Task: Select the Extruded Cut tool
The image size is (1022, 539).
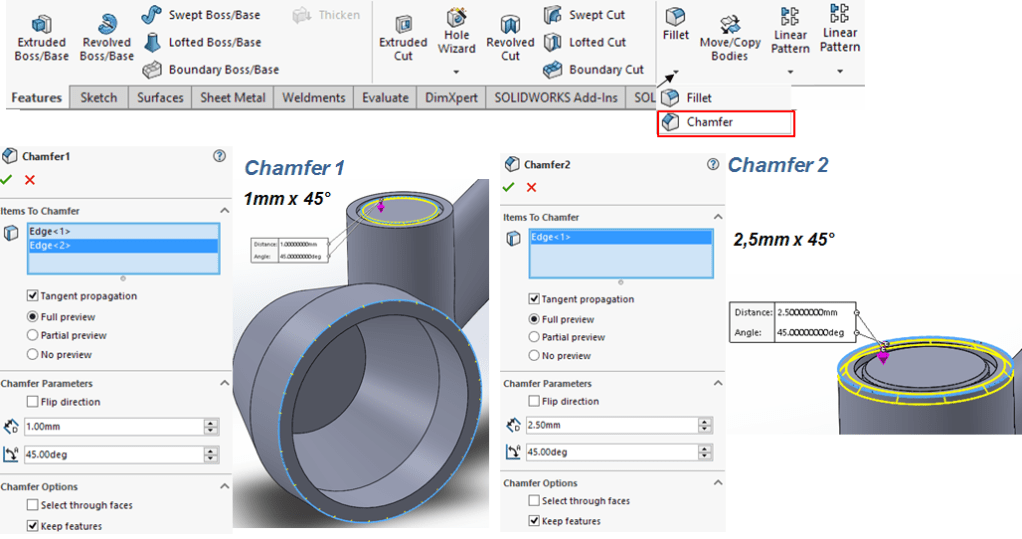Action: [x=403, y=24]
